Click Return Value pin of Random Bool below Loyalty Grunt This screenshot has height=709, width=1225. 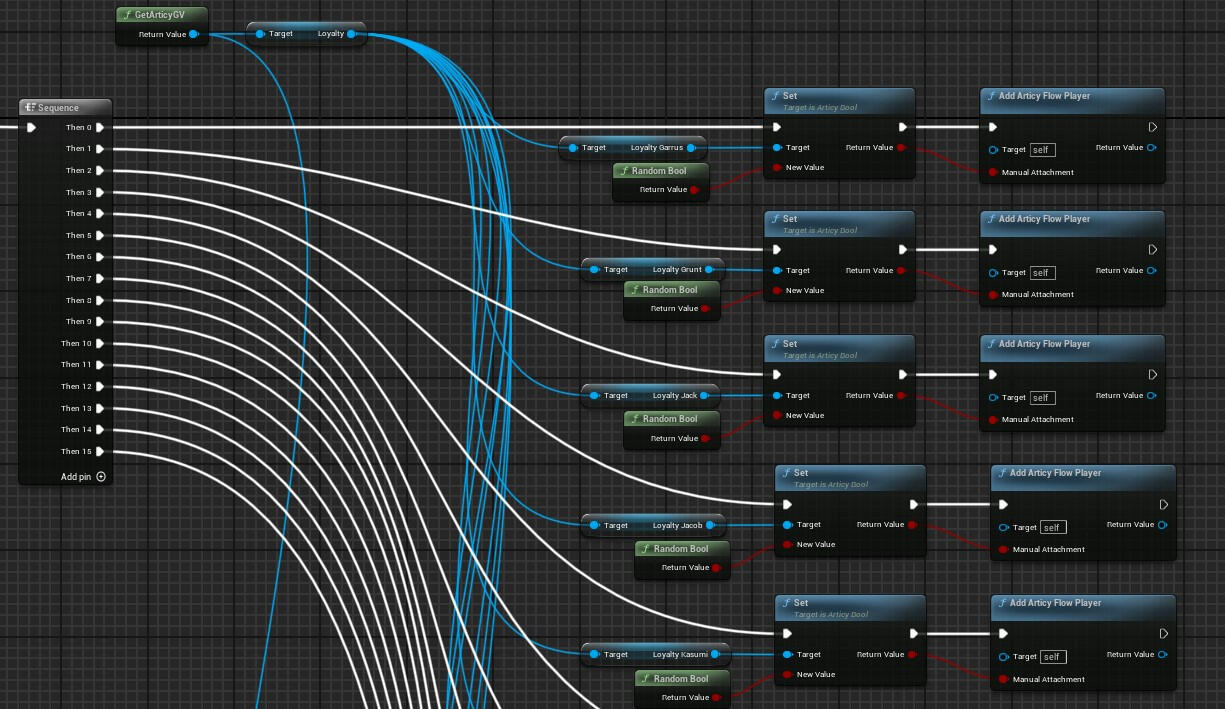click(x=706, y=309)
